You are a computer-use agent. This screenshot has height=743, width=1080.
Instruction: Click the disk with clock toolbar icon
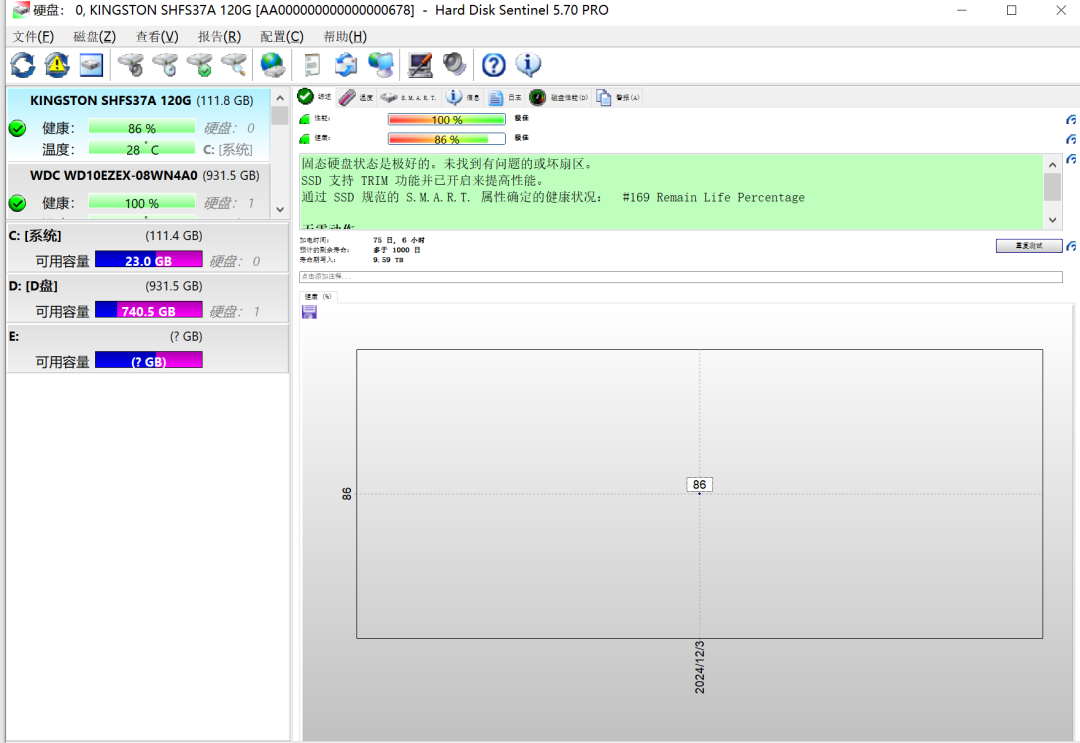pyautogui.click(x=165, y=65)
